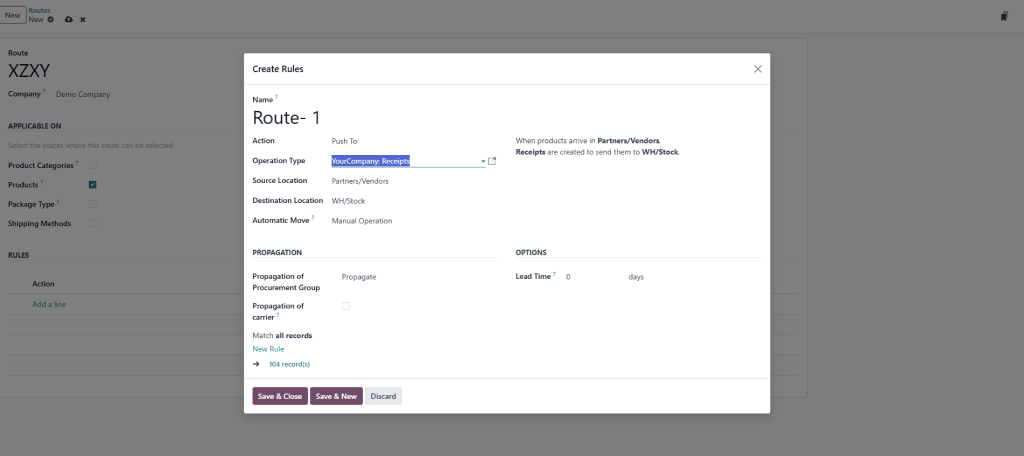Click the bookmark icon at top right
The width and height of the screenshot is (1024, 456).
1003,16
